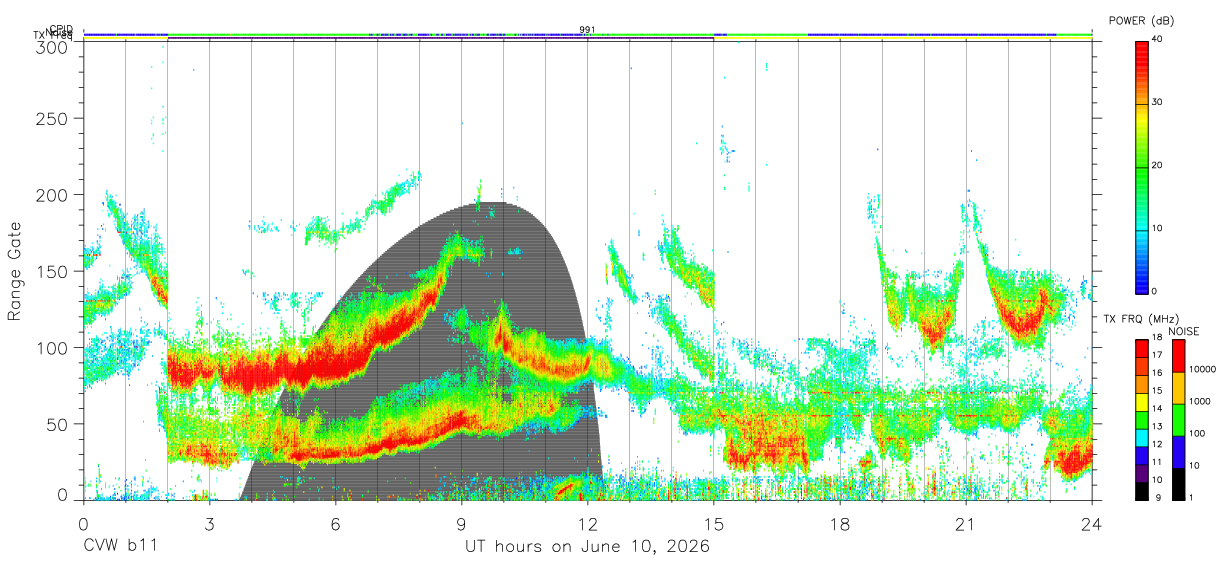This screenshot has height=567, width=1228.
Task: Click x-axis tick label 21
Action: click(965, 523)
